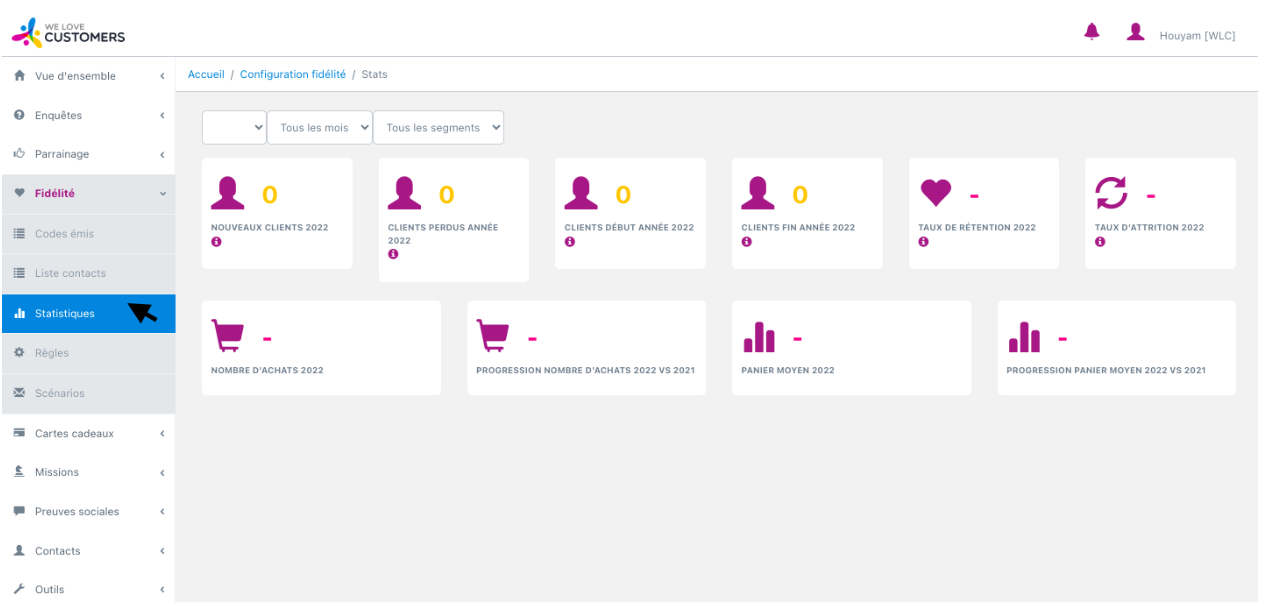Image resolution: width=1264 pixels, height=606 pixels.
Task: Expand the Enquêtes sidebar menu
Action: 87,115
